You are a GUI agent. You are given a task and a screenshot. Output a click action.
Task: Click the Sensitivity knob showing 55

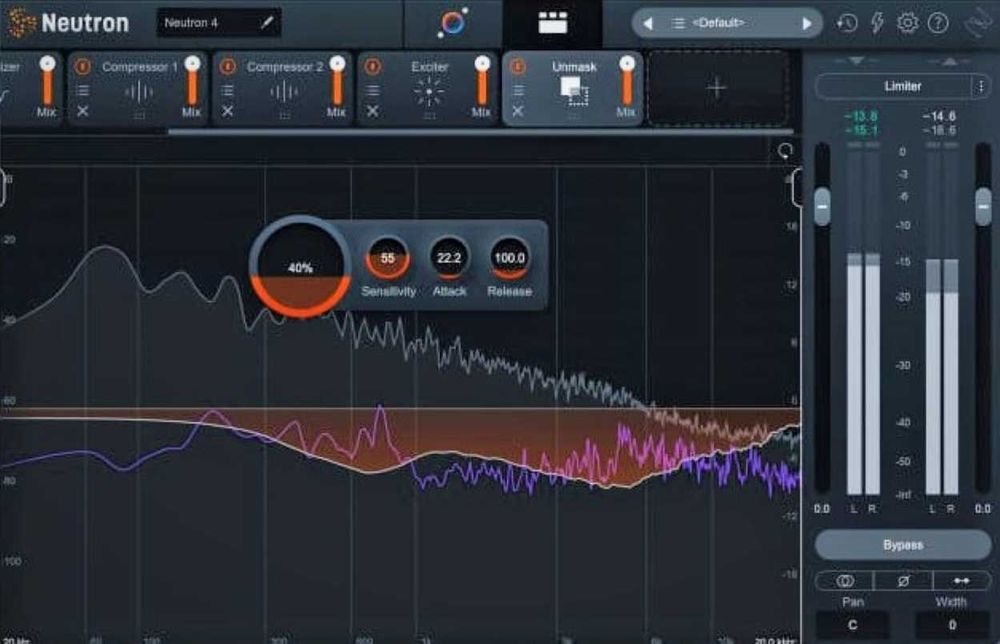coord(387,258)
